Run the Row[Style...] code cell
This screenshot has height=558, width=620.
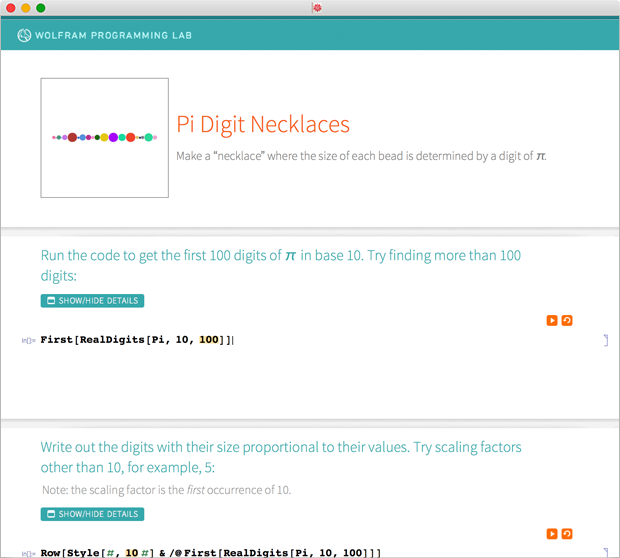click(552, 534)
